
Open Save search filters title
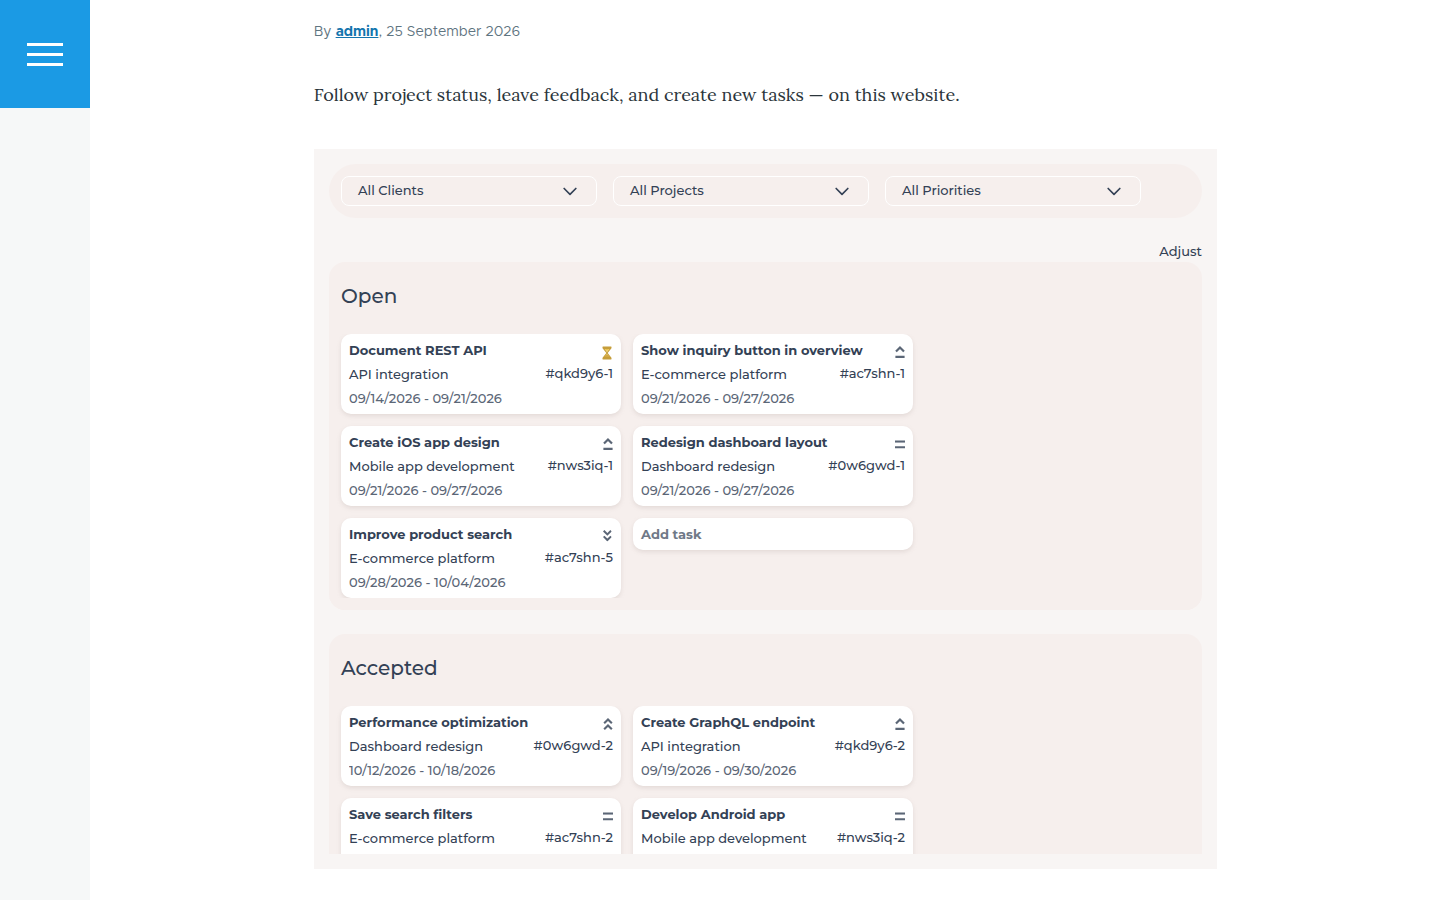coord(410,814)
